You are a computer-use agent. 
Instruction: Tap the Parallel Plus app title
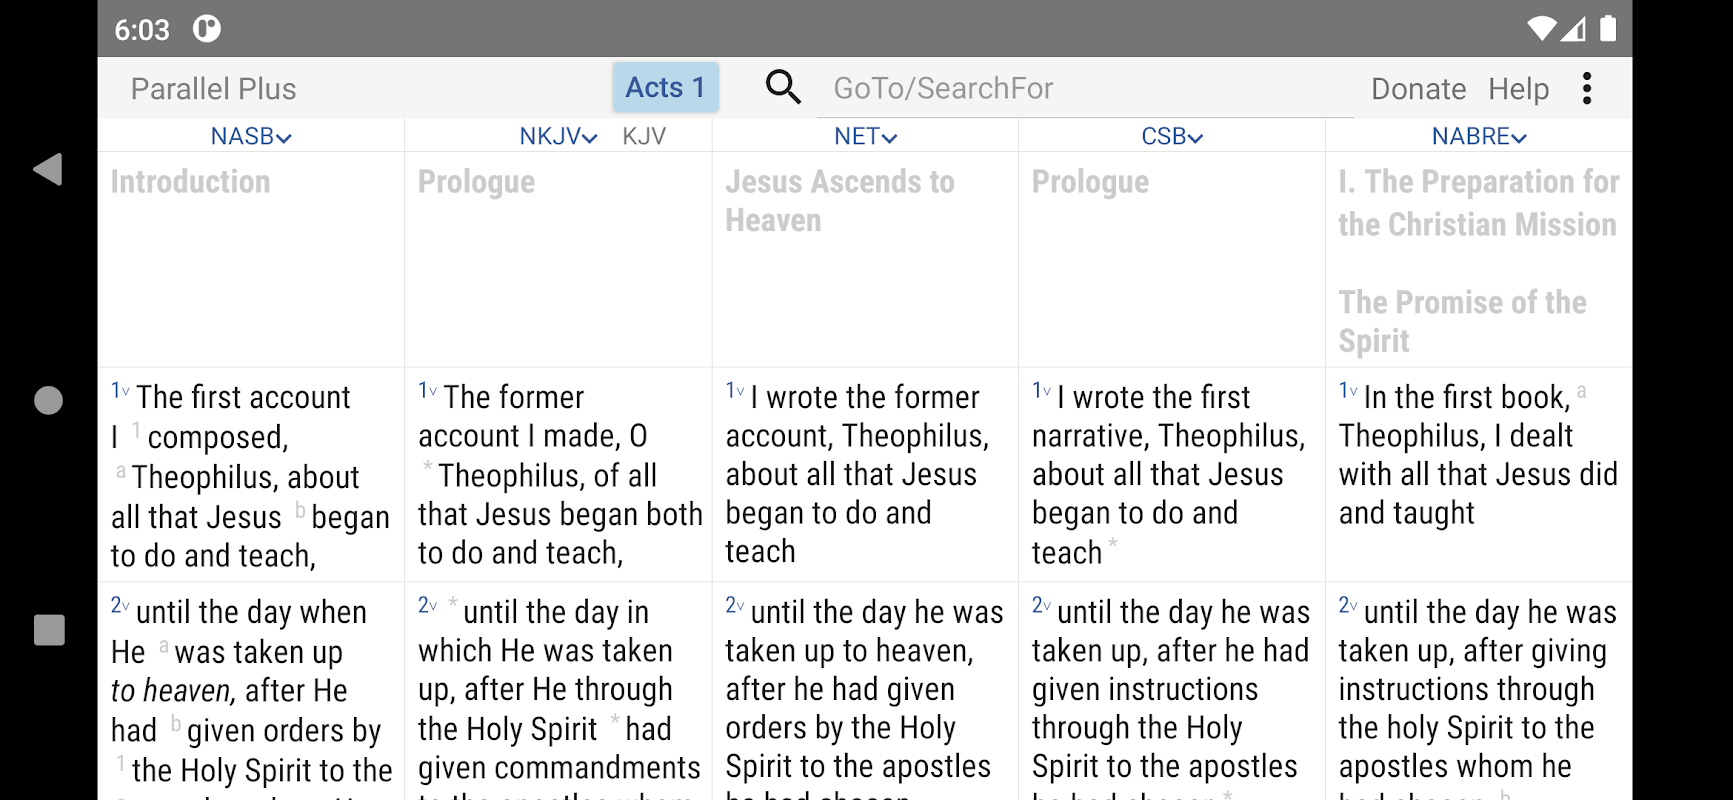(x=213, y=89)
